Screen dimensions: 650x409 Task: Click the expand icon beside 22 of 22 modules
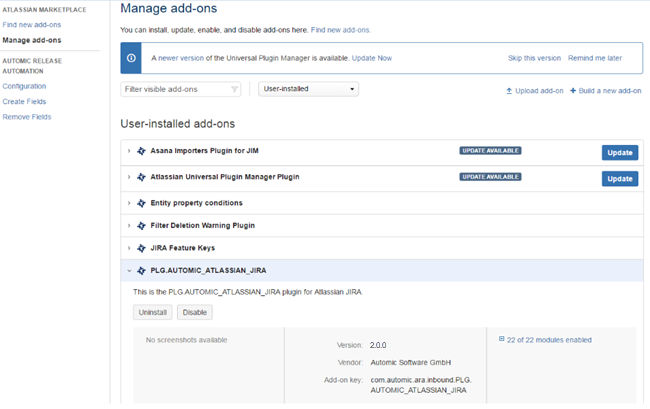(x=501, y=339)
